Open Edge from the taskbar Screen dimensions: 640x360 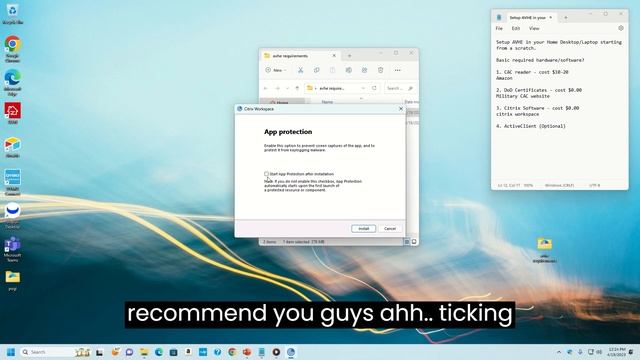(x=159, y=352)
